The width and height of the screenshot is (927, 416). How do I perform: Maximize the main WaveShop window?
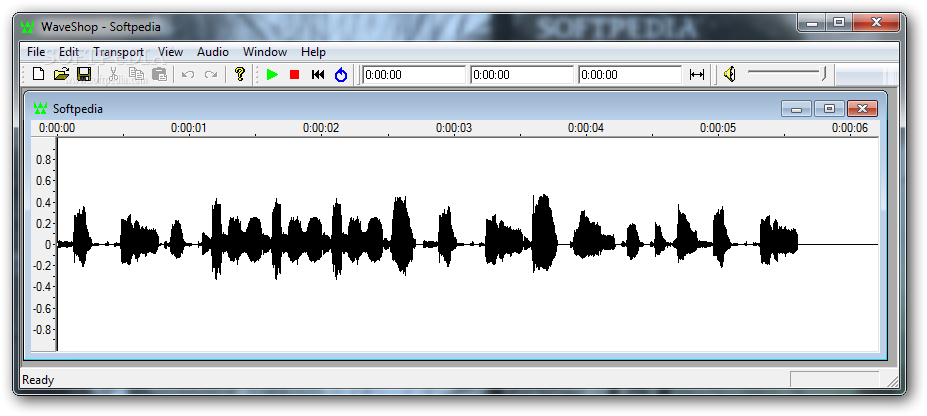pos(839,24)
